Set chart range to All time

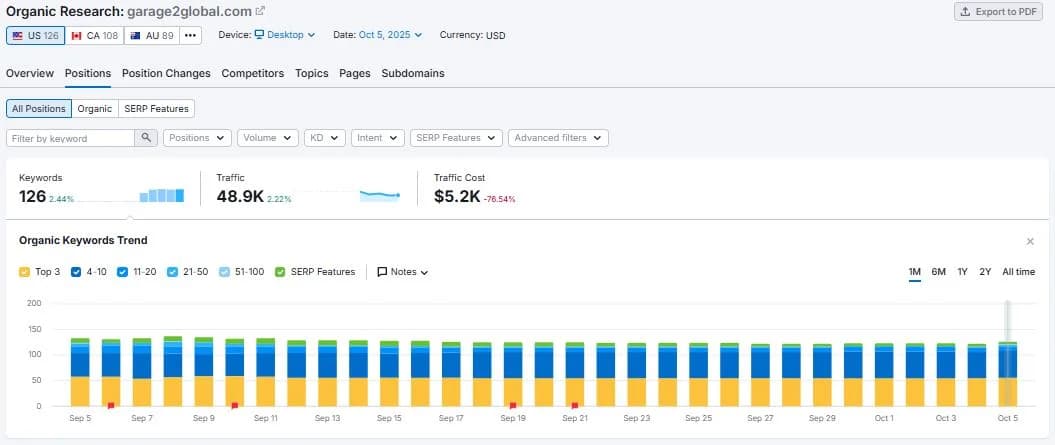[1019, 272]
